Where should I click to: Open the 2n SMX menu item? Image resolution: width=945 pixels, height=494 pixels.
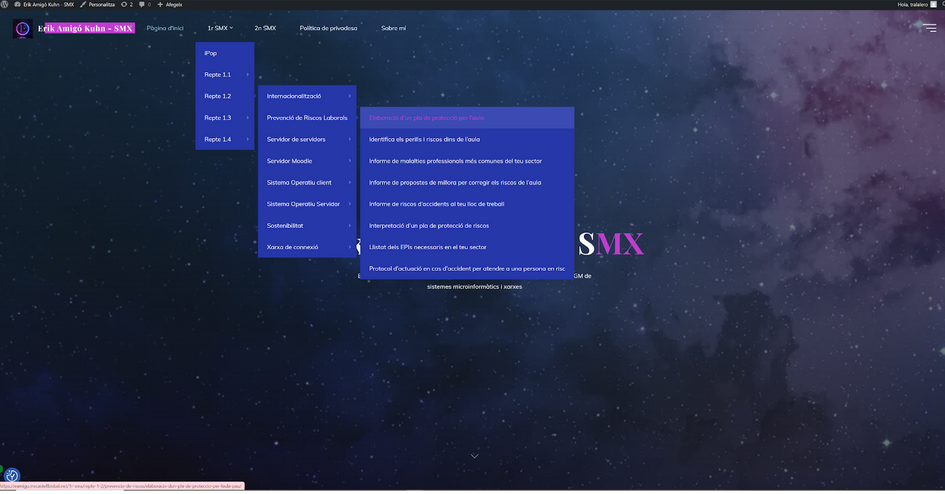point(265,28)
